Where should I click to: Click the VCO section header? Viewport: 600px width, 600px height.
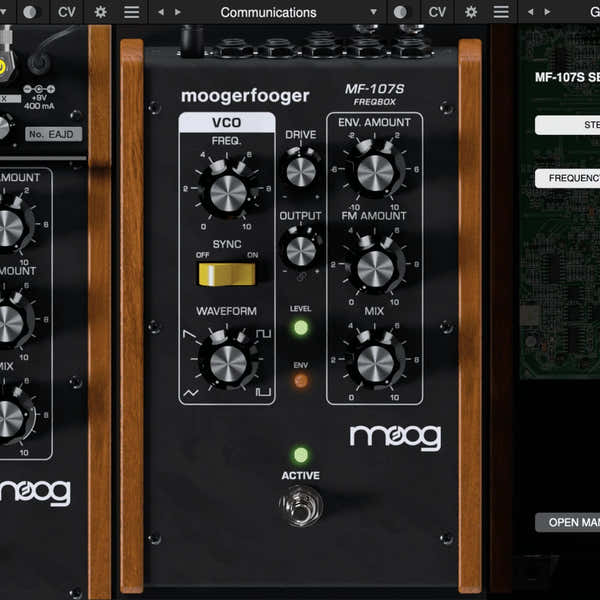coord(227,122)
